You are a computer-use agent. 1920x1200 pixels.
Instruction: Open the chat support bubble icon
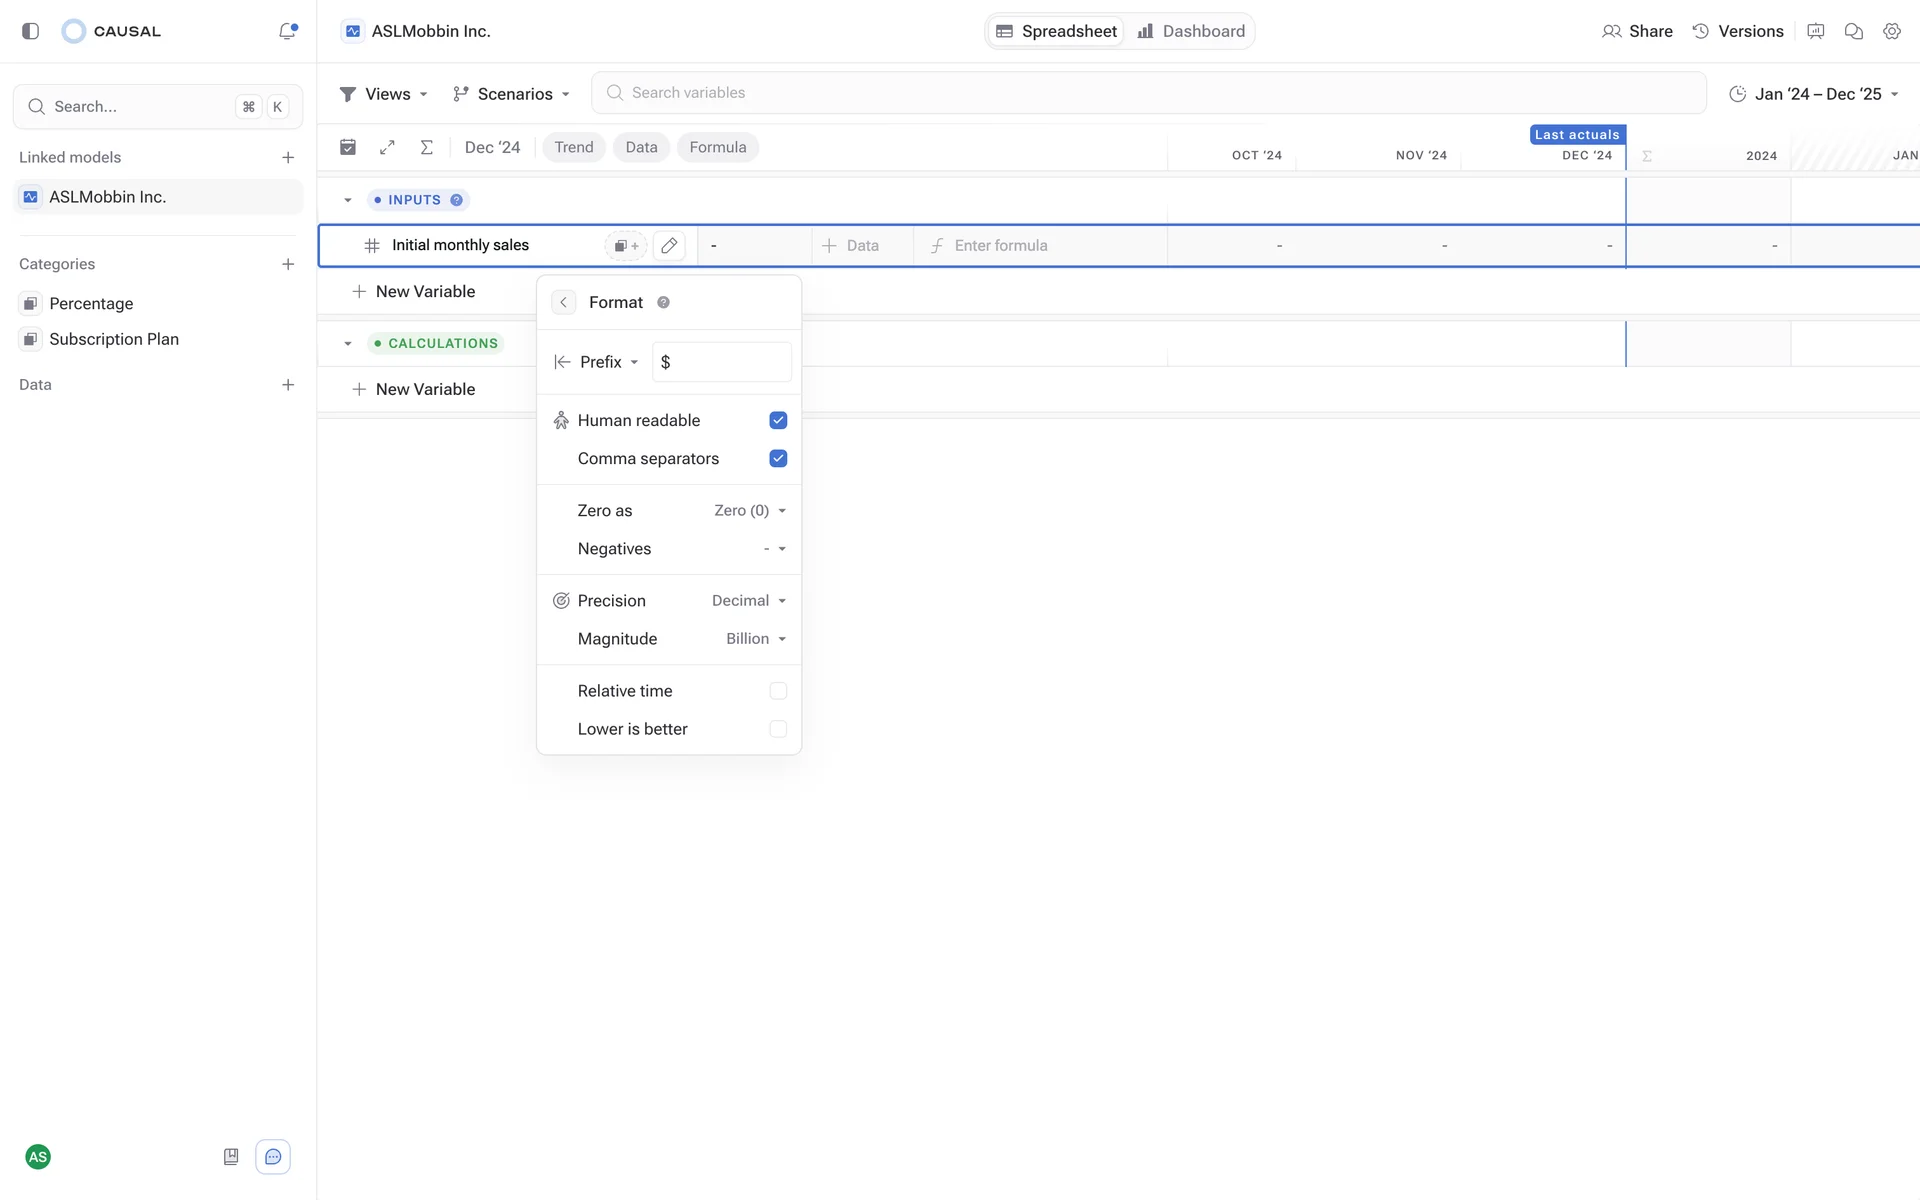273,1157
